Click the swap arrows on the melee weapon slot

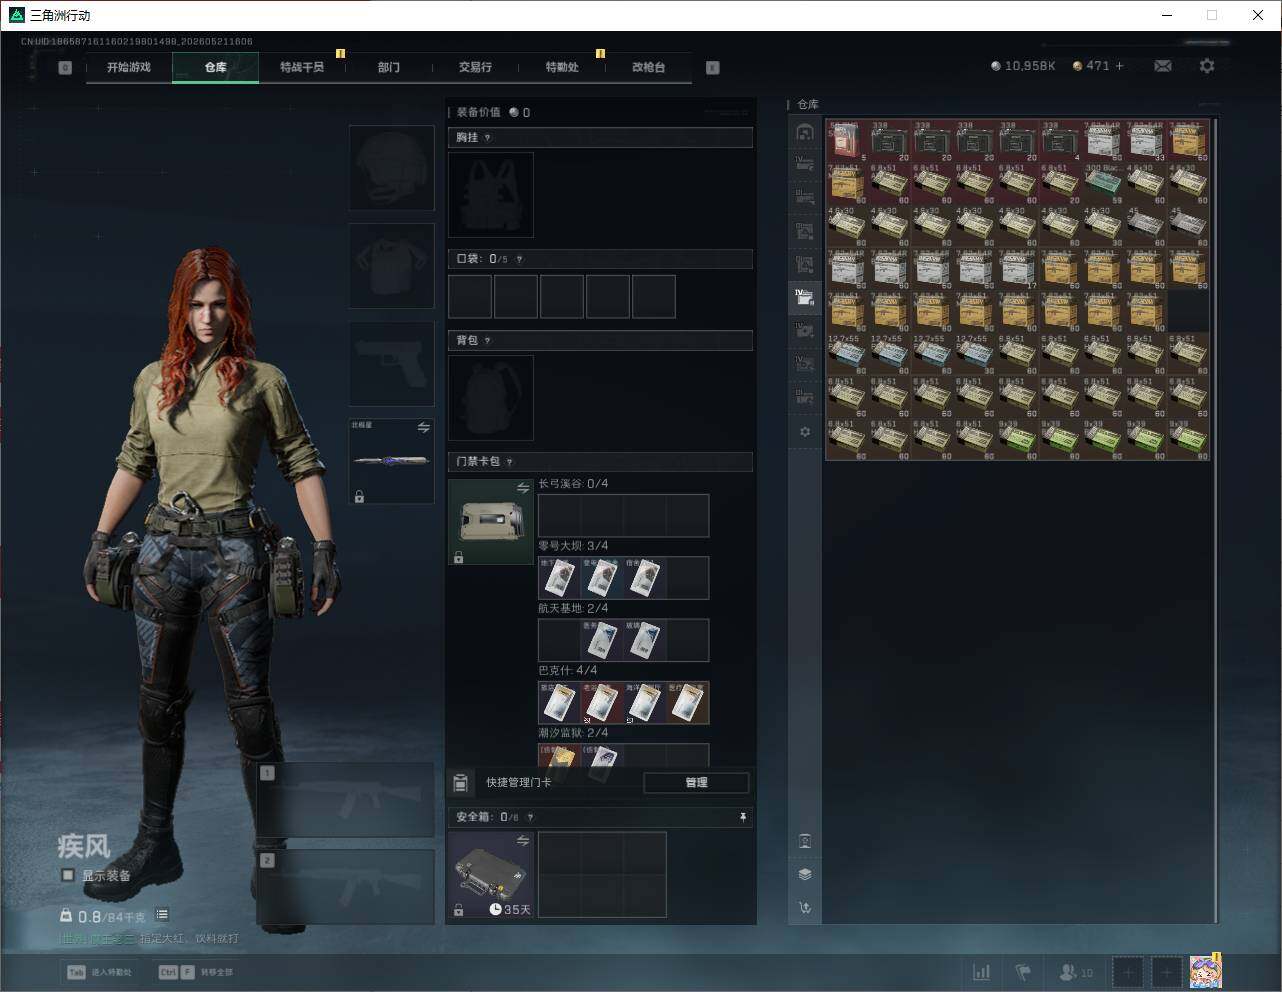pos(424,428)
